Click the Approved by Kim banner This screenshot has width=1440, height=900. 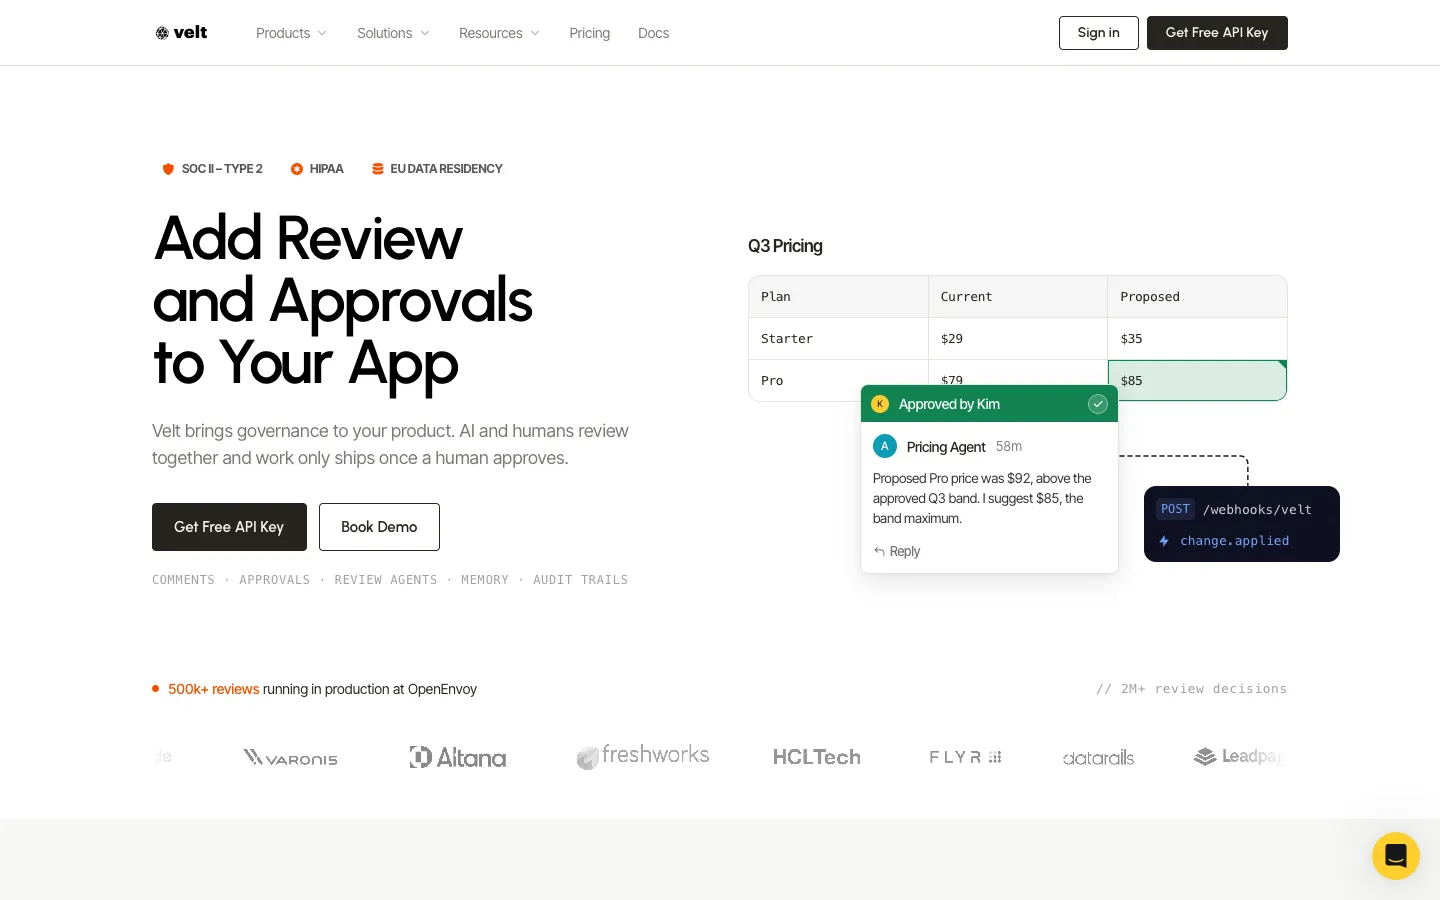tap(989, 404)
